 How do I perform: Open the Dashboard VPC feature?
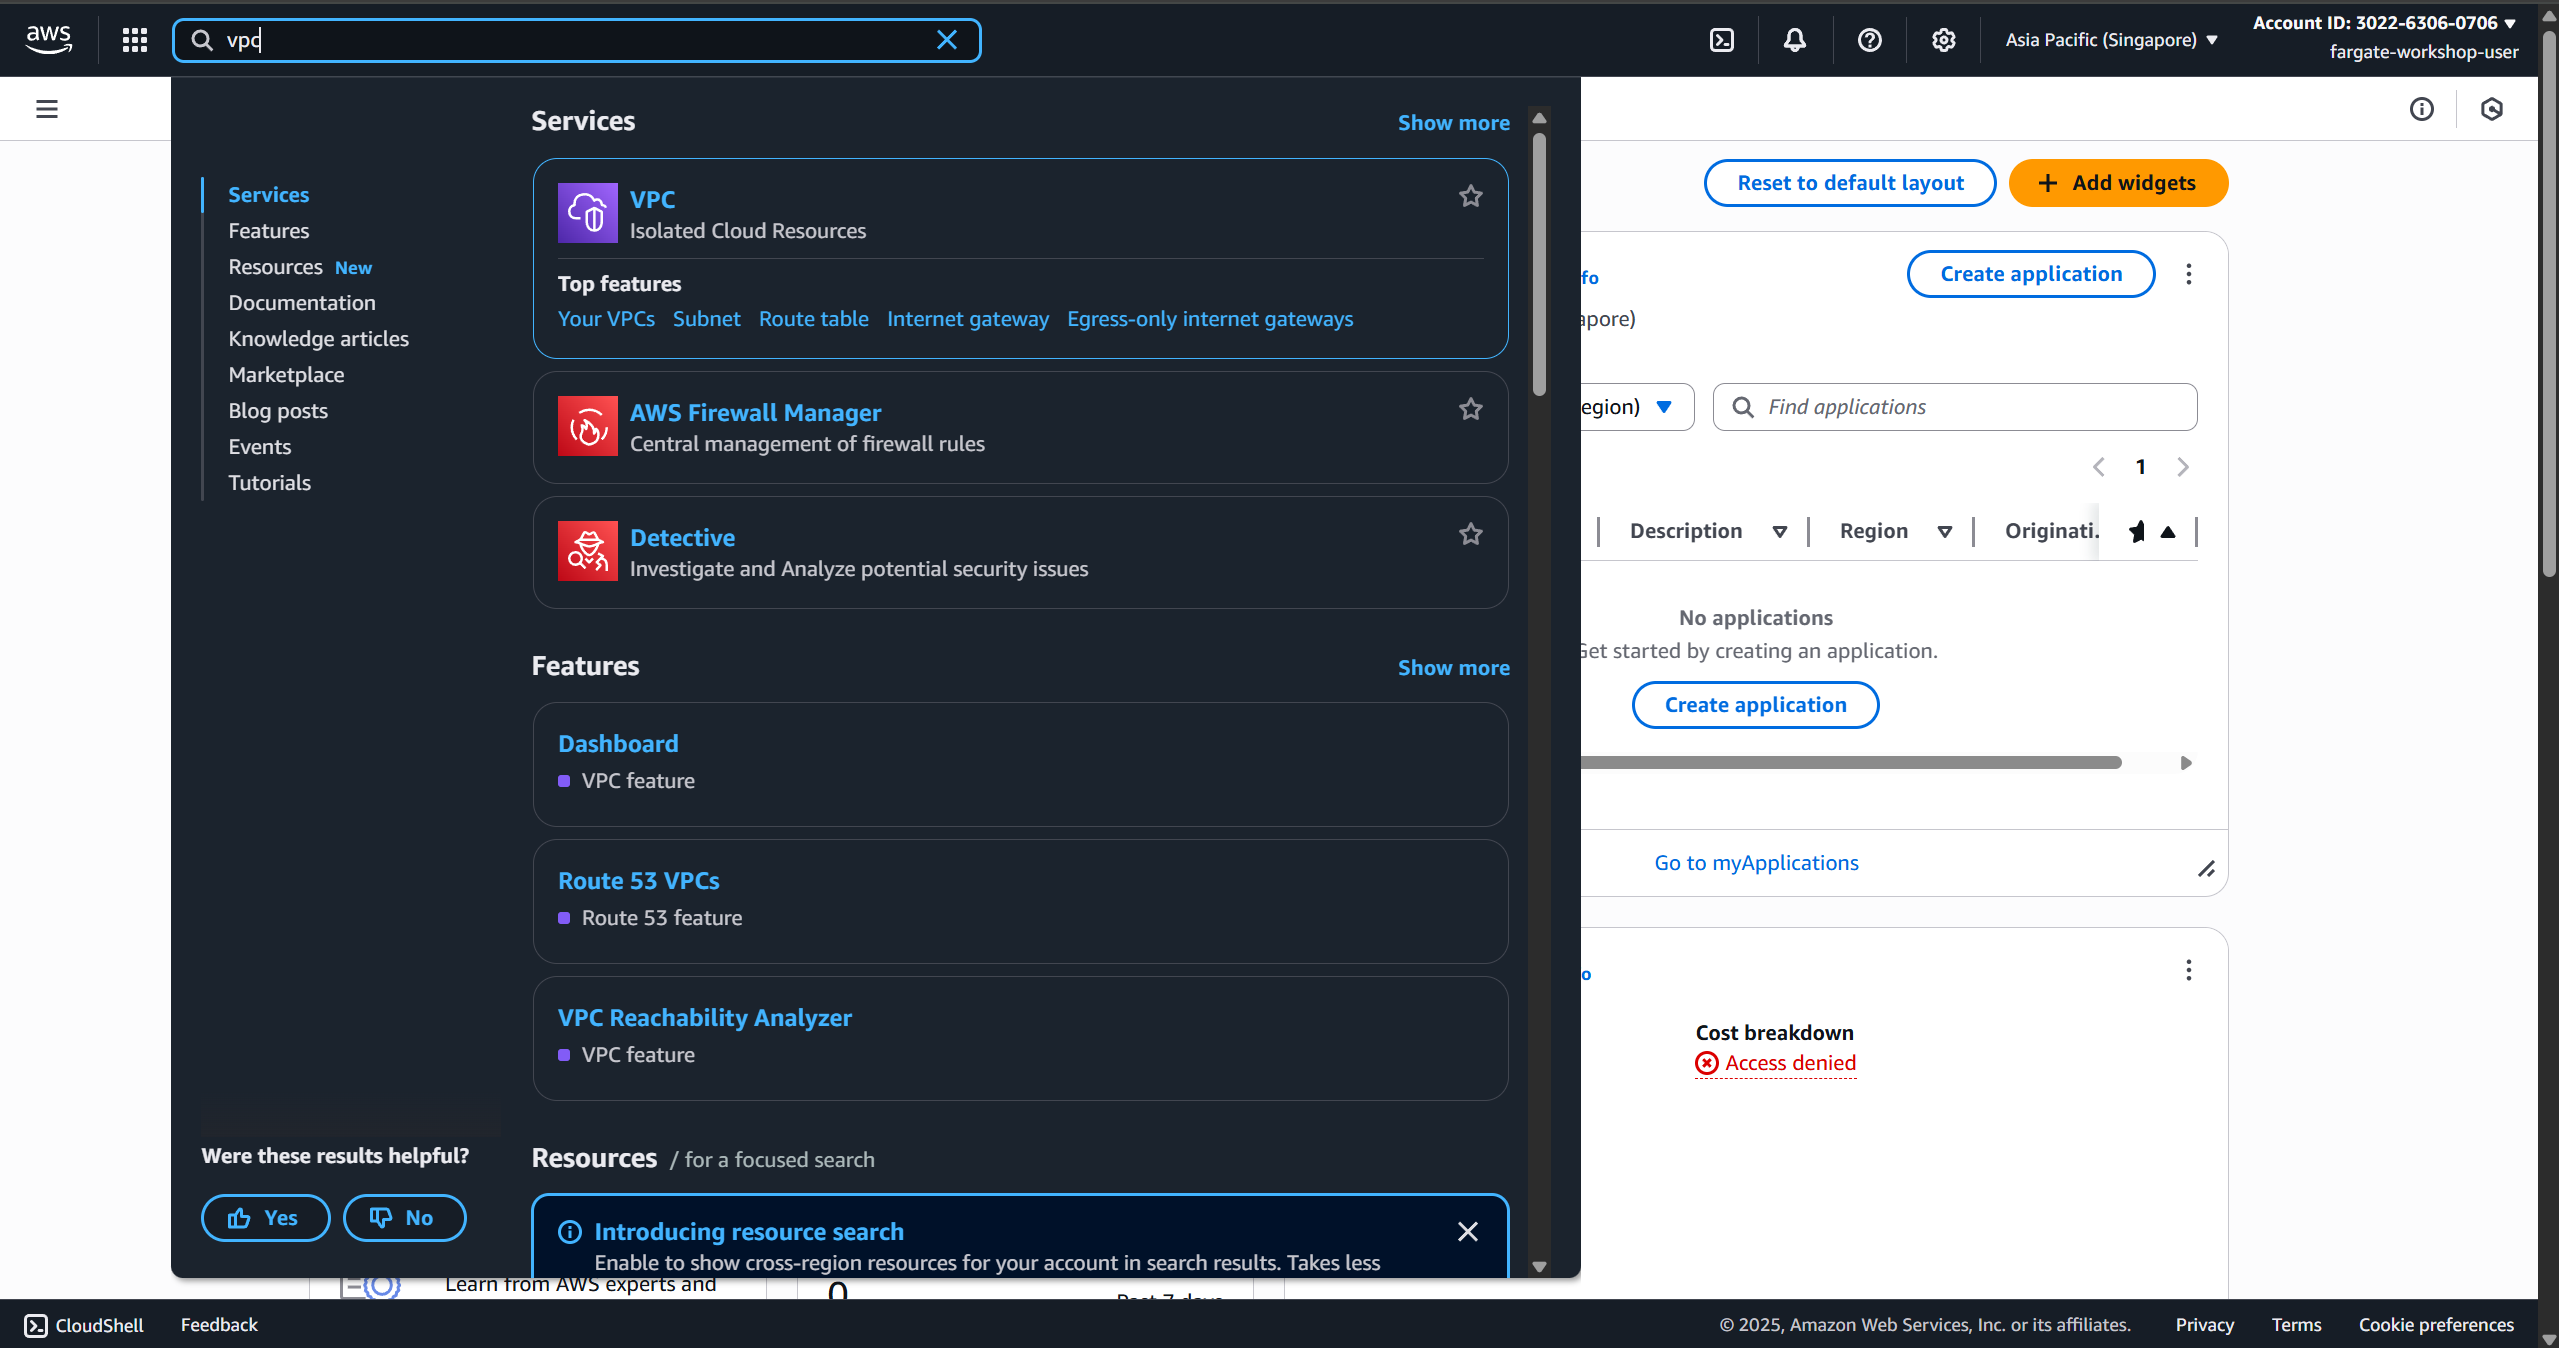tap(618, 744)
